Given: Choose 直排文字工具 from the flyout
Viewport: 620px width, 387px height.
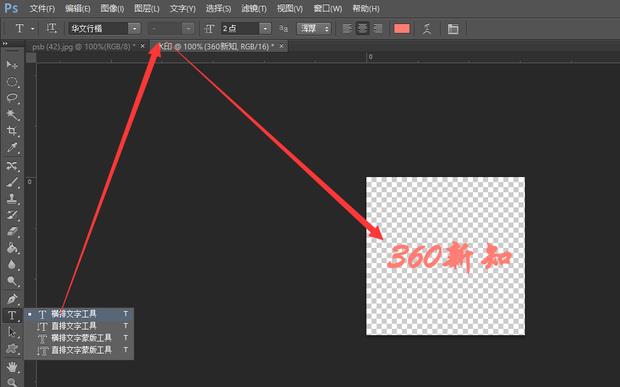Looking at the screenshot, I should (79, 326).
